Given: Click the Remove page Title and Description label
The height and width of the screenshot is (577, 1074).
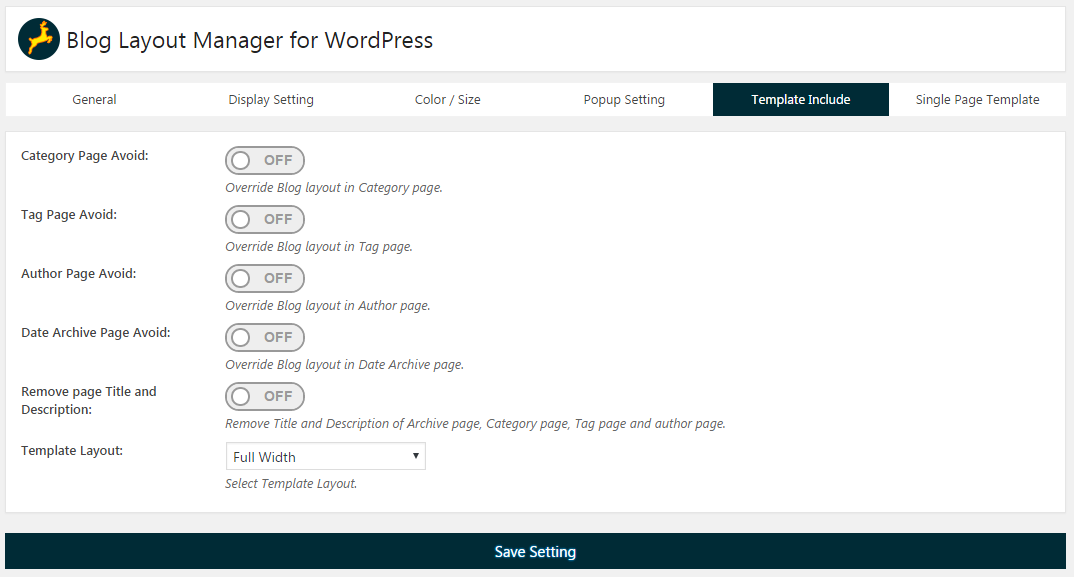Looking at the screenshot, I should (88, 400).
